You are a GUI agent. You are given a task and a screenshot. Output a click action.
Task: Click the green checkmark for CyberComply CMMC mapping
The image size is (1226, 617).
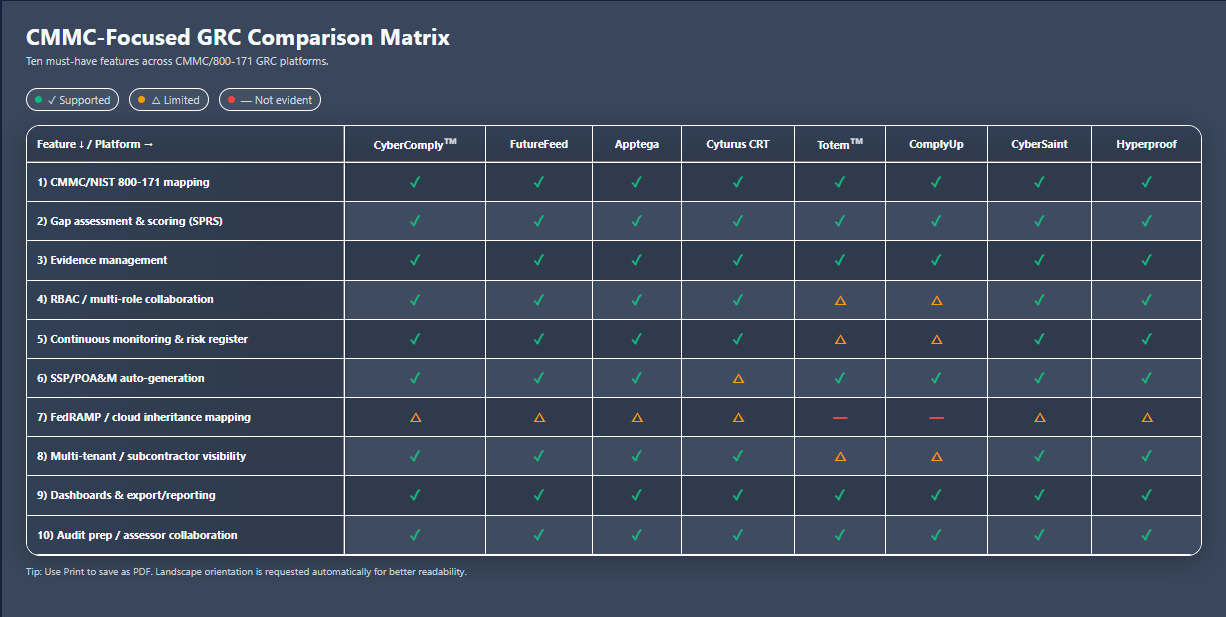point(414,182)
